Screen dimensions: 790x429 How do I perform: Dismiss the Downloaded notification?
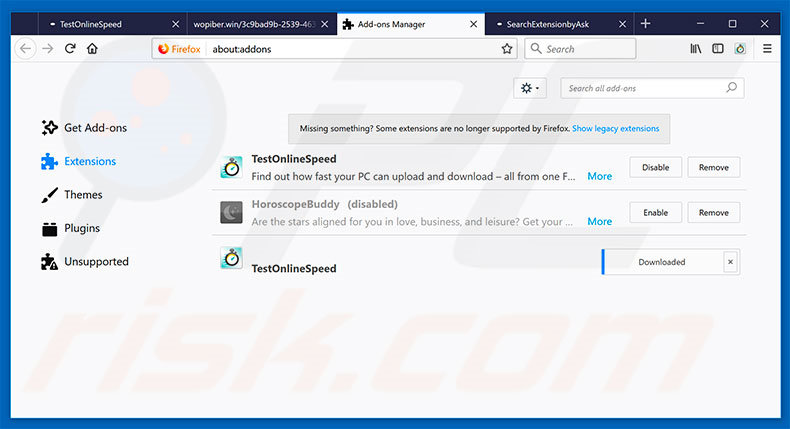pos(731,262)
